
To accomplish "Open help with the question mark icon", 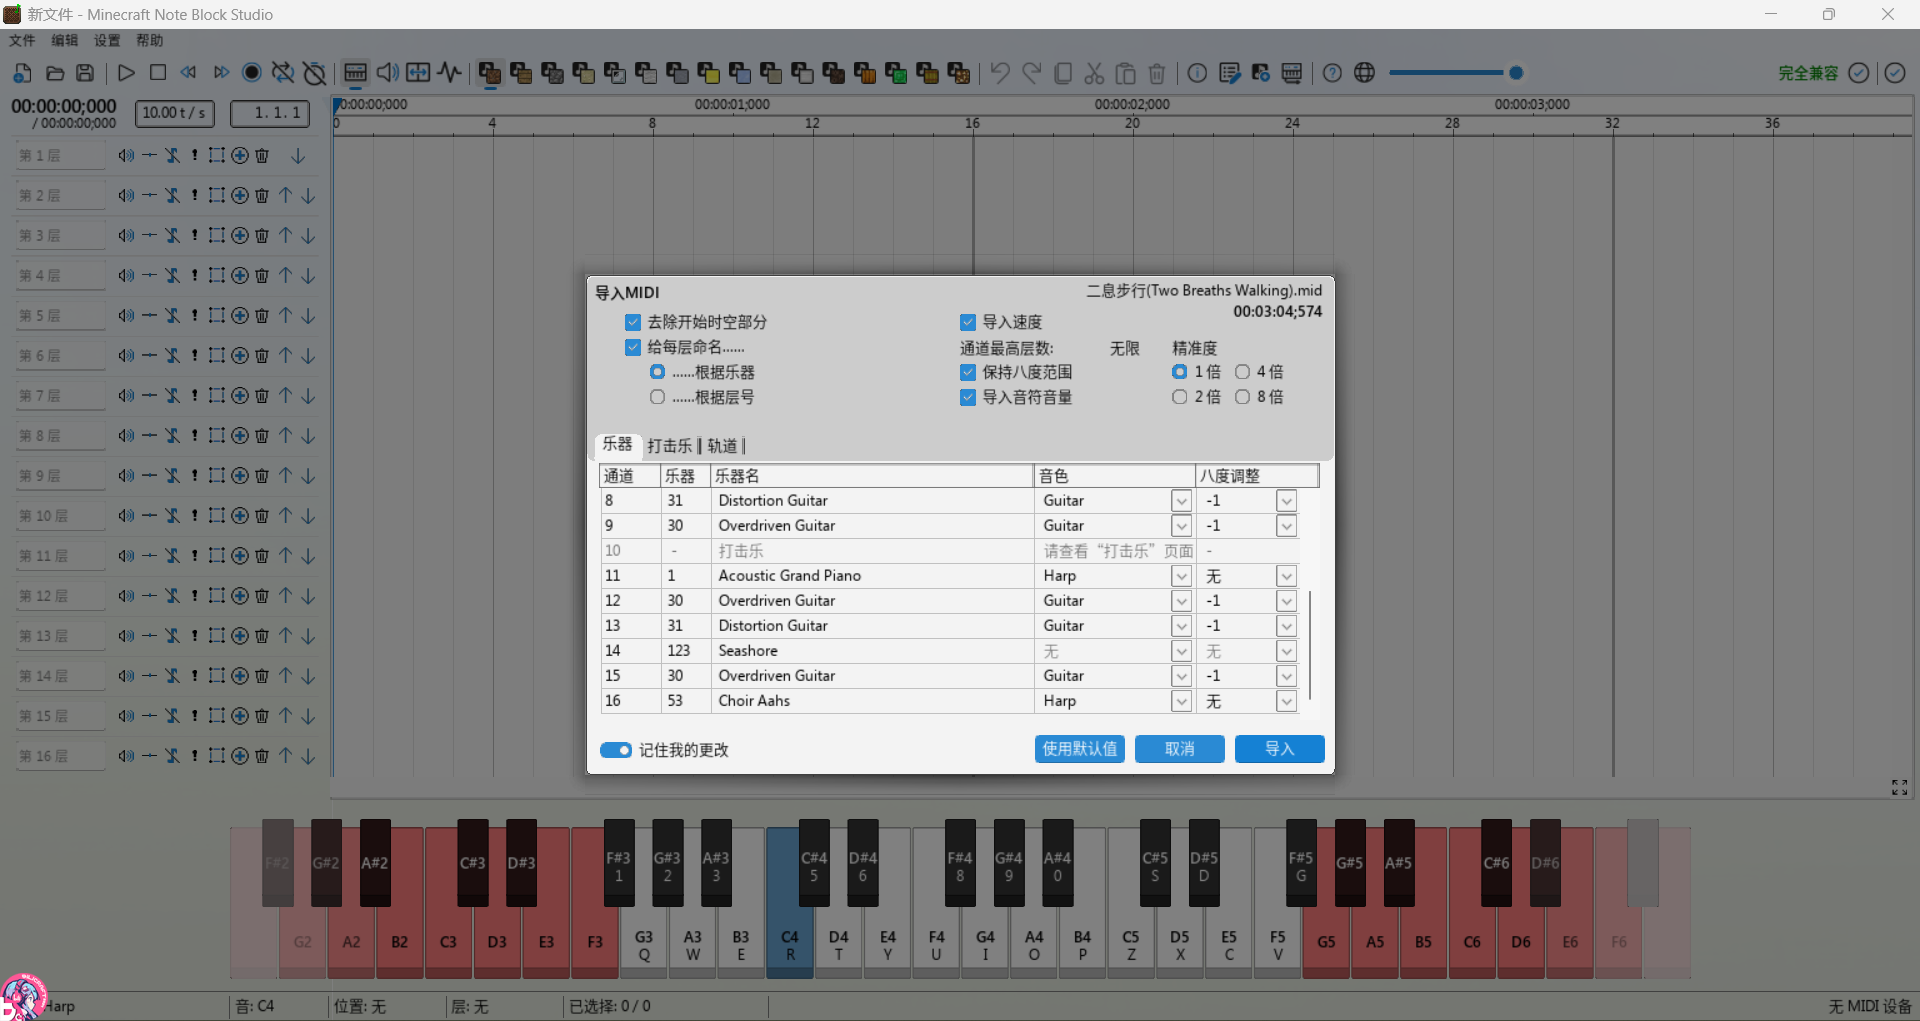I will (x=1332, y=73).
